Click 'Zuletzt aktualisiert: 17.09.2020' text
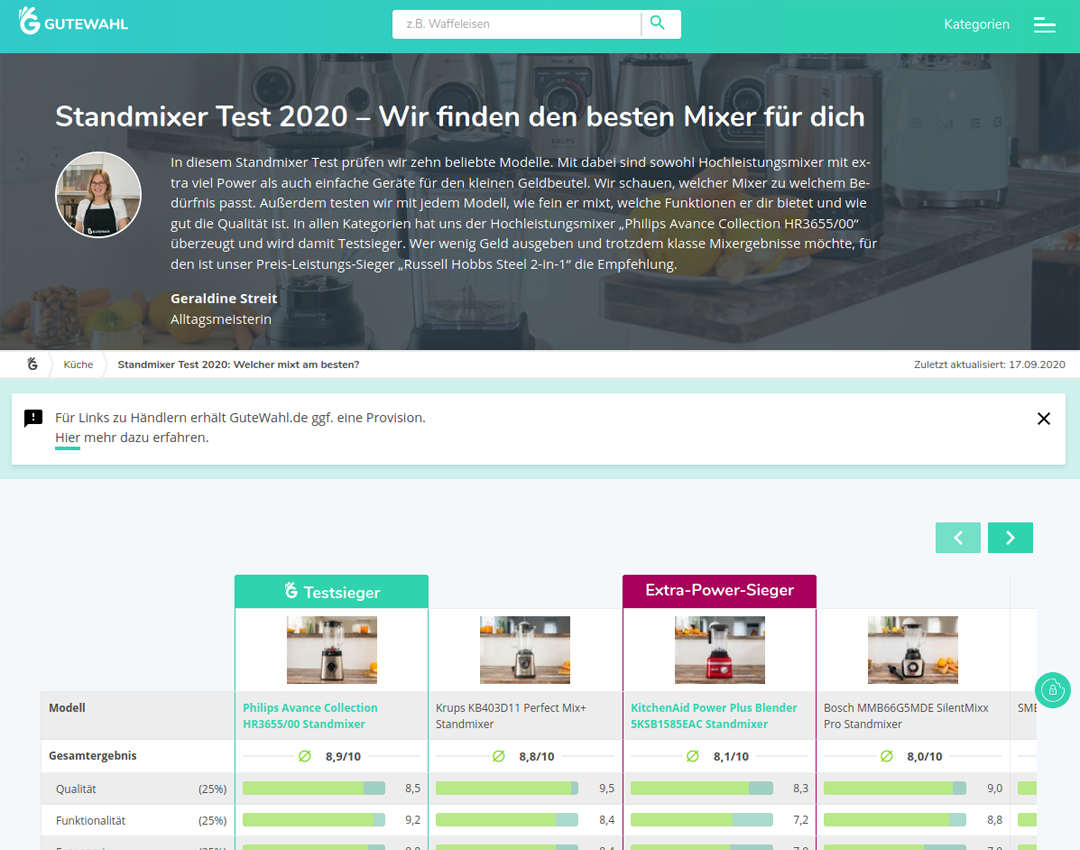Screen dimensions: 1080x850 click(x=989, y=364)
